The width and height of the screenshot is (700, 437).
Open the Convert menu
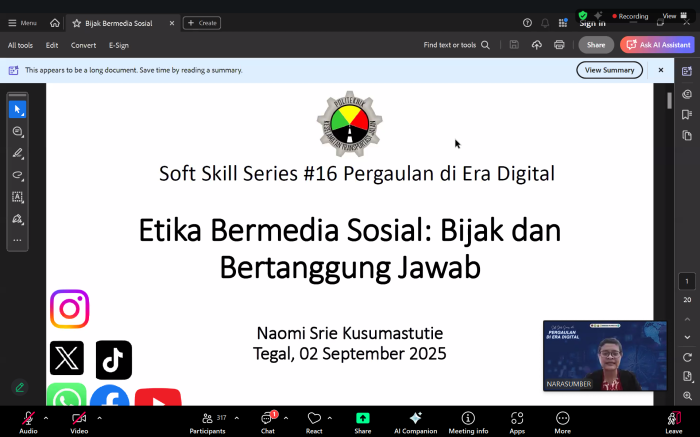click(x=83, y=45)
